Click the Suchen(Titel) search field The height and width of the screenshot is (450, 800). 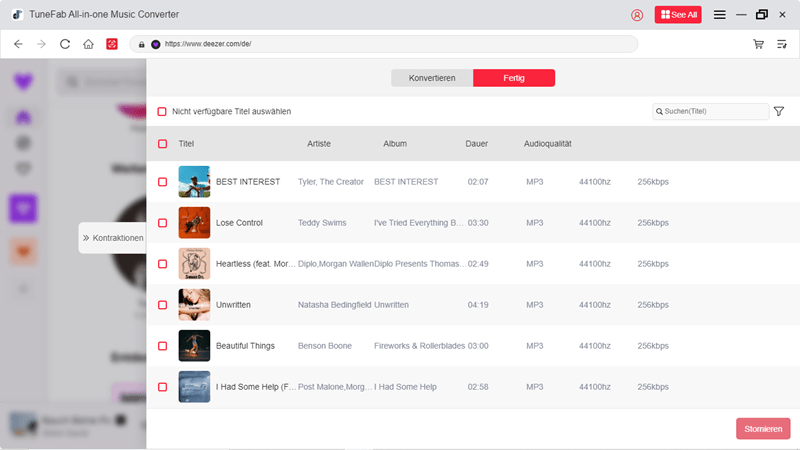[x=710, y=111]
